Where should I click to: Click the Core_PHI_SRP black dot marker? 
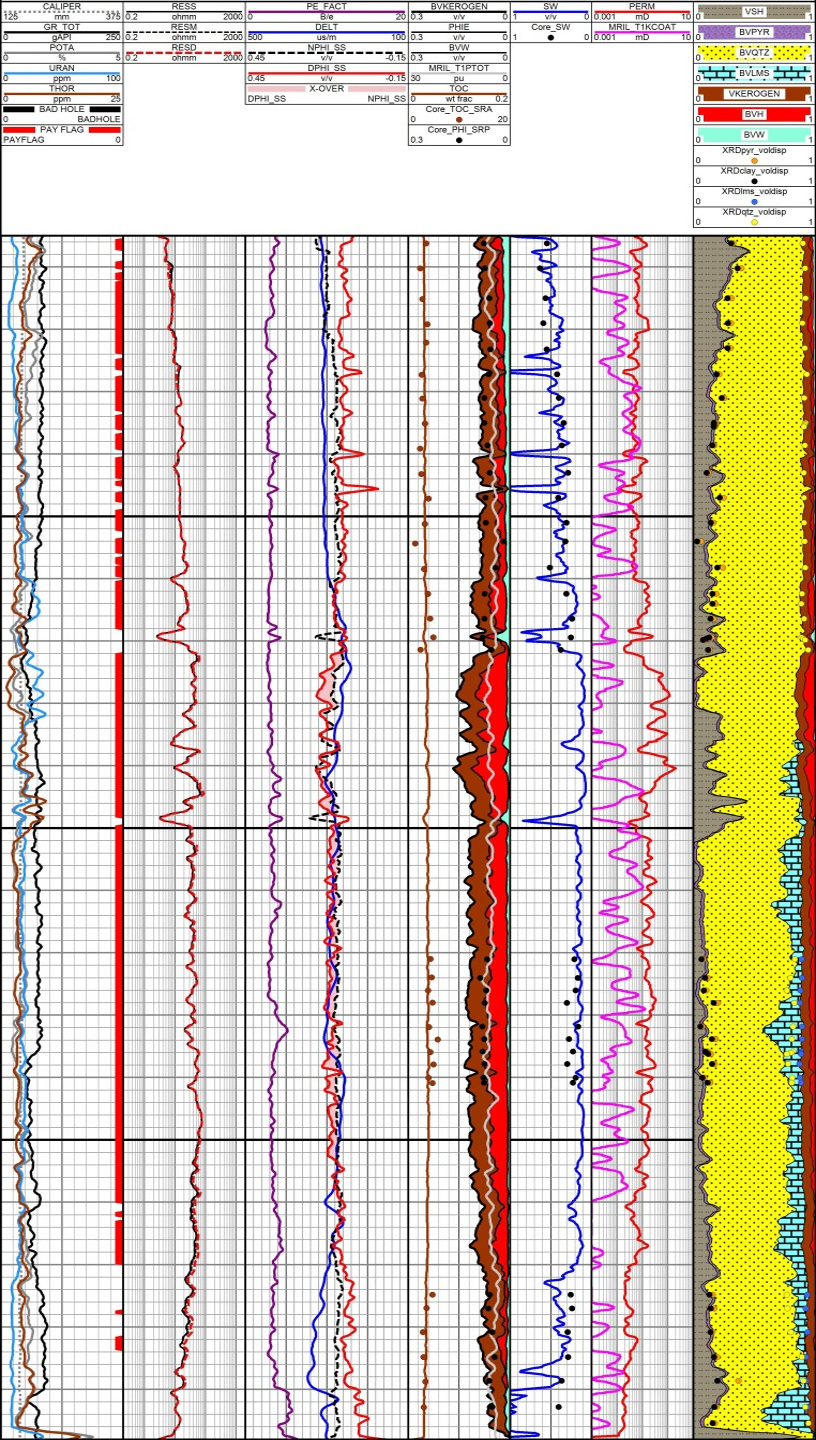click(x=458, y=140)
